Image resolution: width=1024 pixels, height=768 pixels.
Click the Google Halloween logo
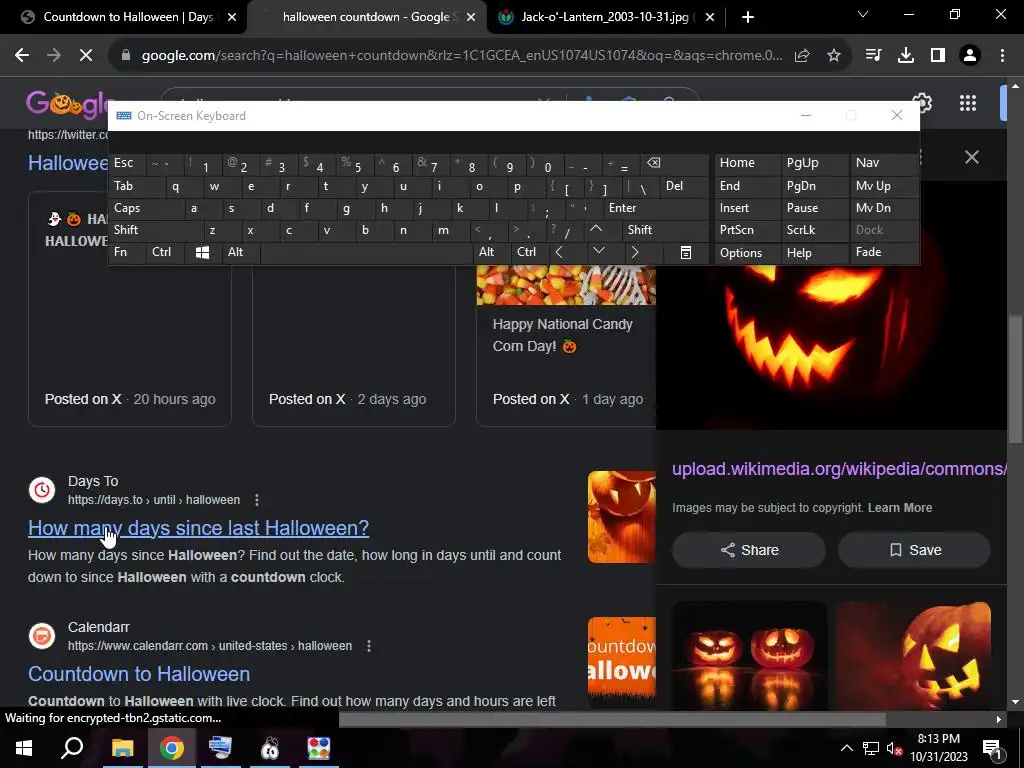tap(67, 104)
